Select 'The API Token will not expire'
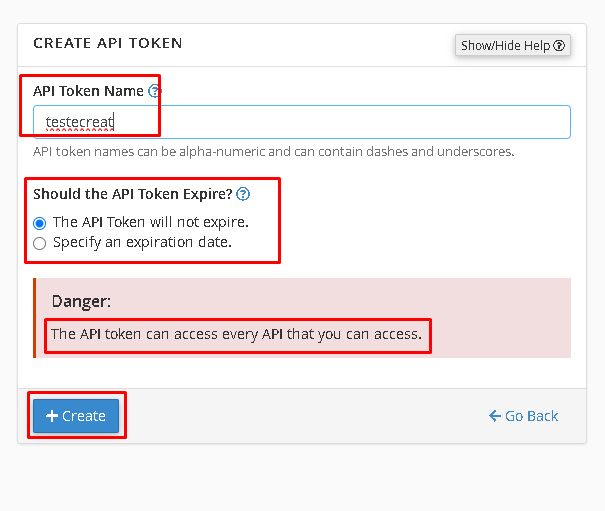Viewport: 605px width, 511px height. pyautogui.click(x=39, y=223)
